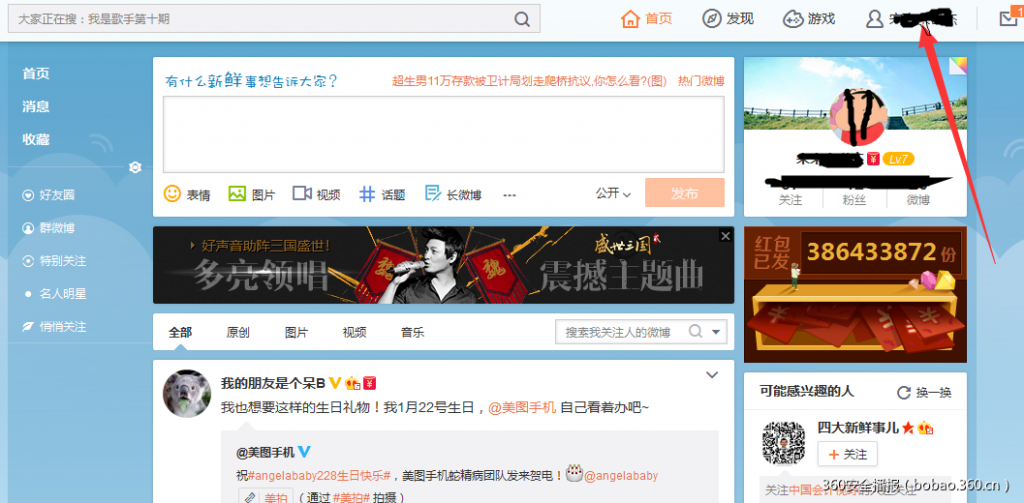Click the sidebar settings gear icon
The width and height of the screenshot is (1024, 503).
click(x=135, y=167)
